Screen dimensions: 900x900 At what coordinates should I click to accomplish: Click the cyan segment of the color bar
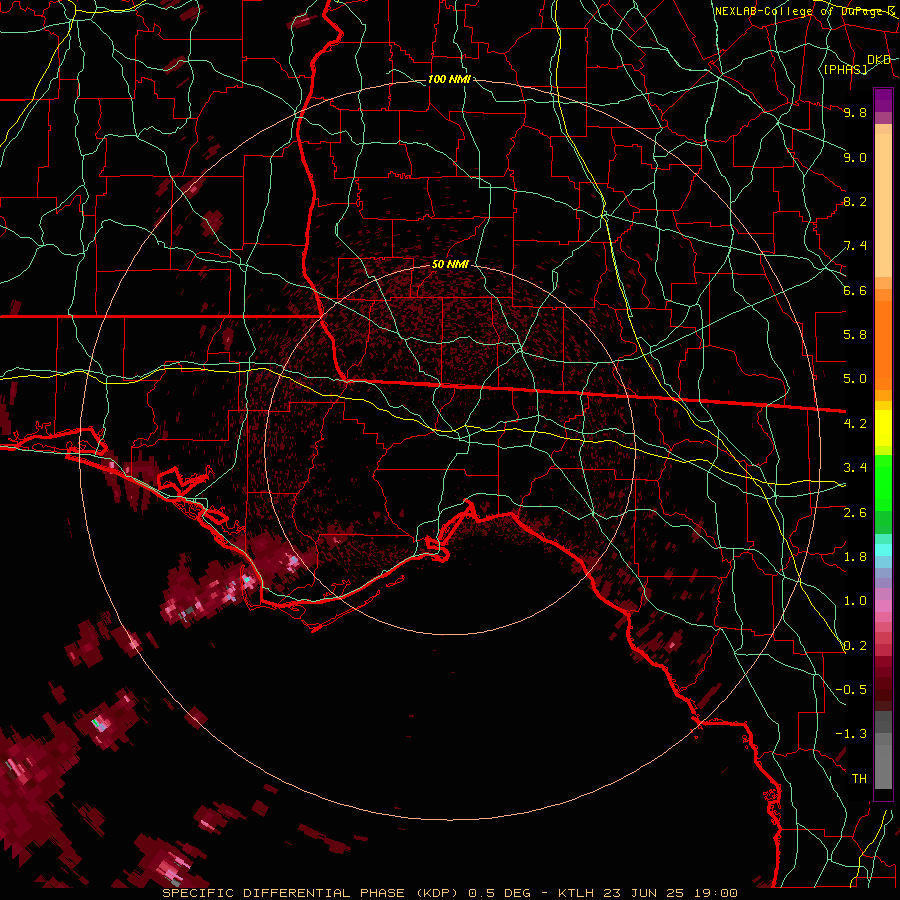point(883,550)
